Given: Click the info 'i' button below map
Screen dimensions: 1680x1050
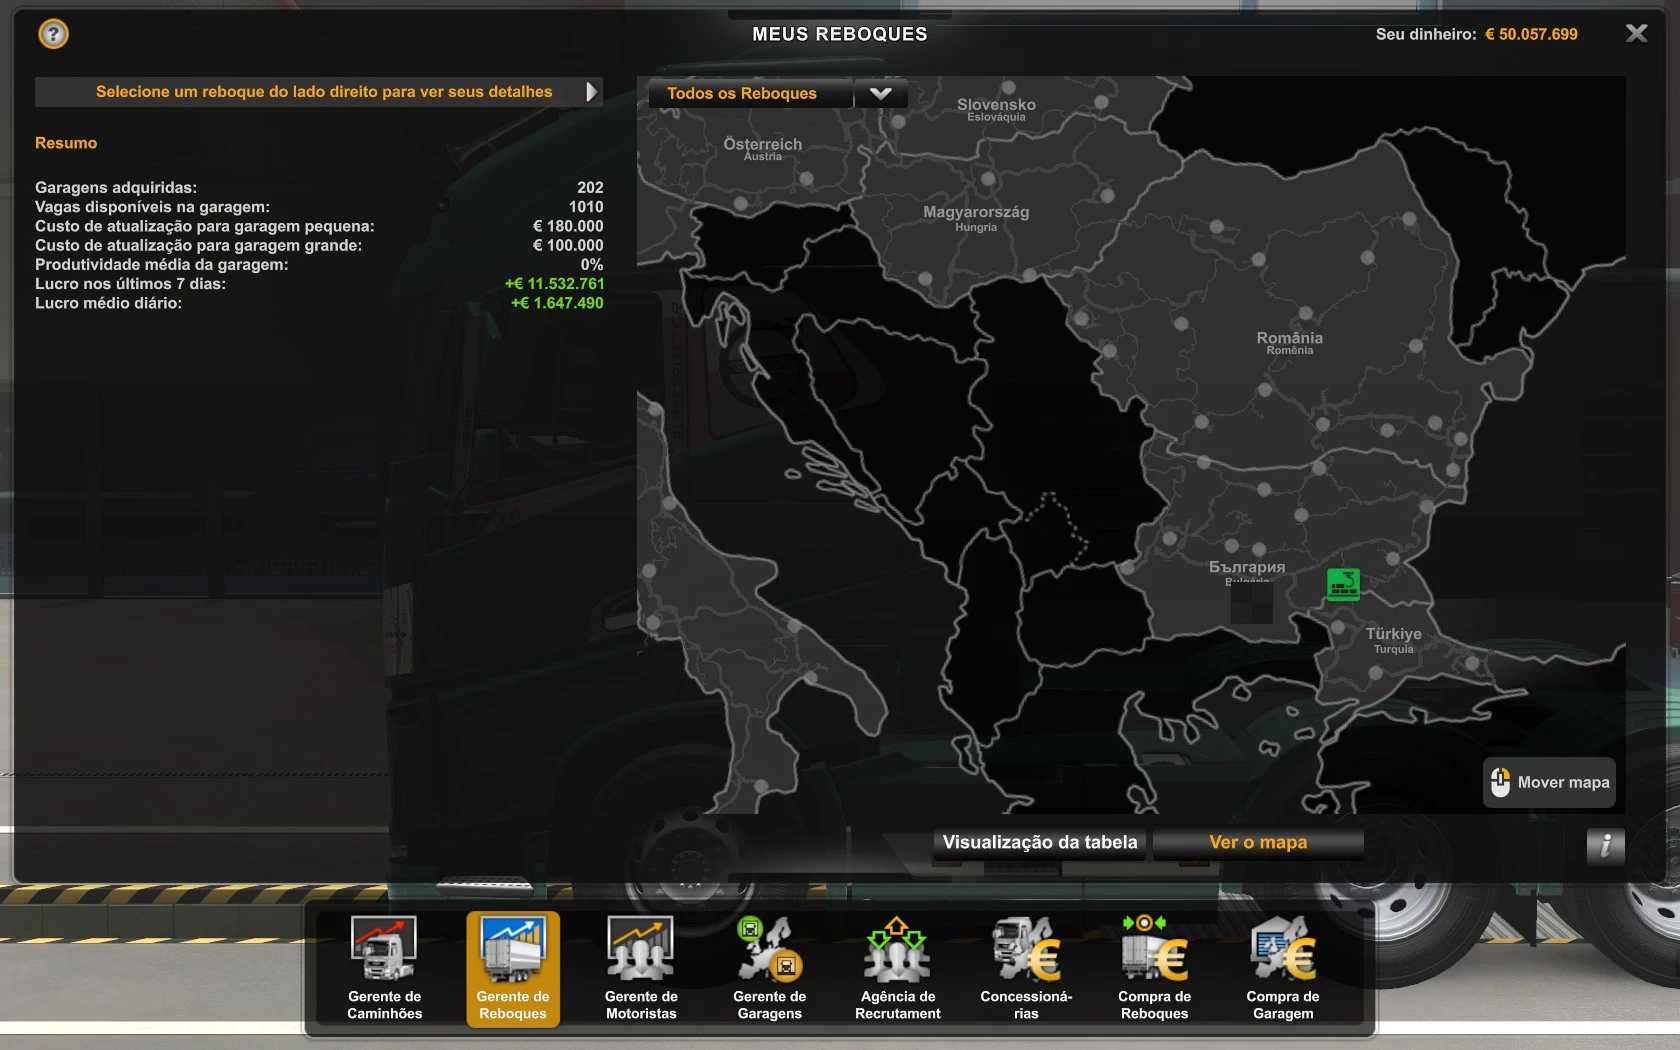Looking at the screenshot, I should 1605,846.
